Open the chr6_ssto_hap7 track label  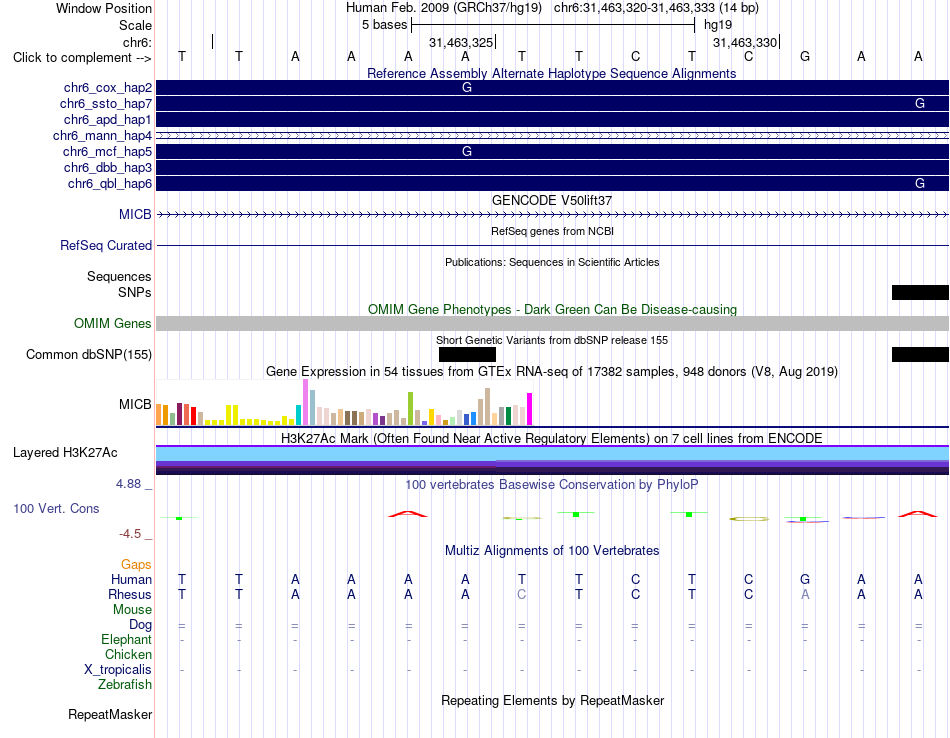pyautogui.click(x=106, y=104)
